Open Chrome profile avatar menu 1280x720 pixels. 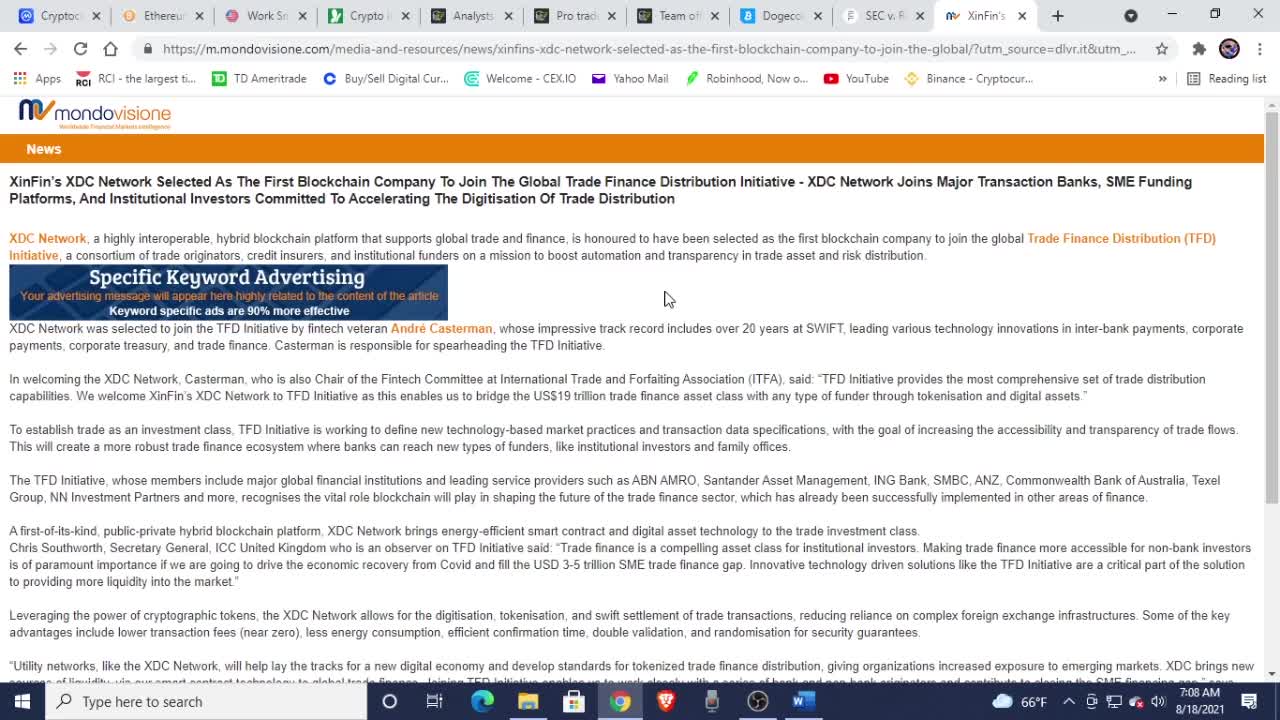coord(1229,48)
